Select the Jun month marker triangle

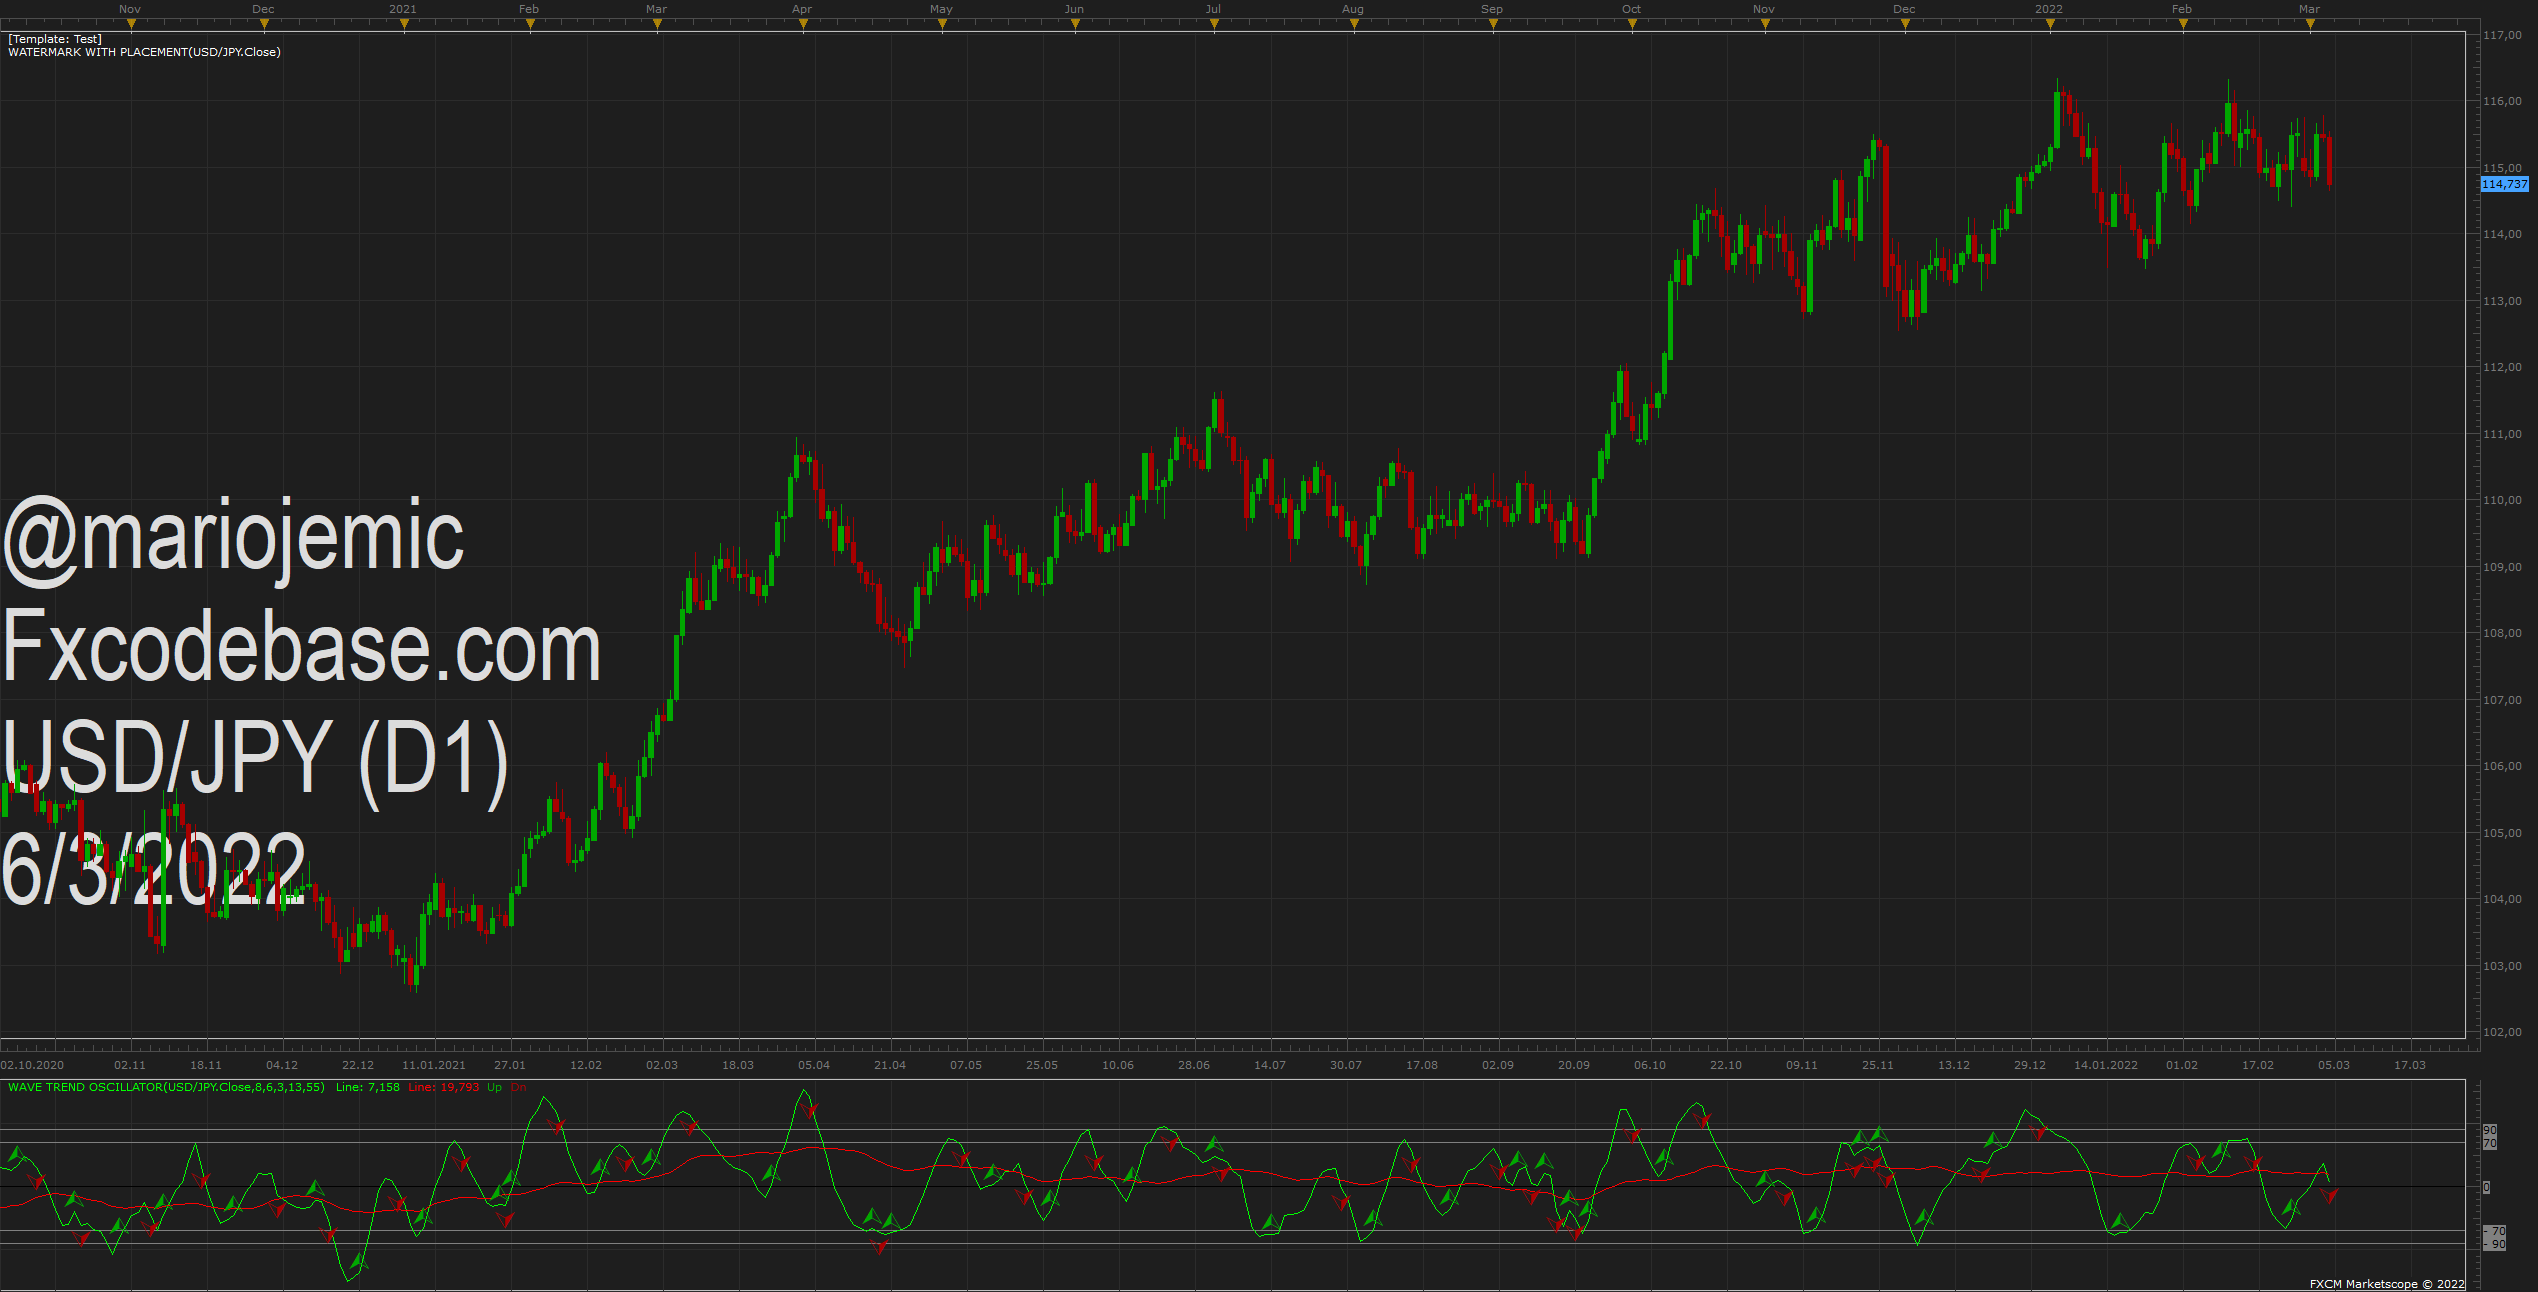1075,25
